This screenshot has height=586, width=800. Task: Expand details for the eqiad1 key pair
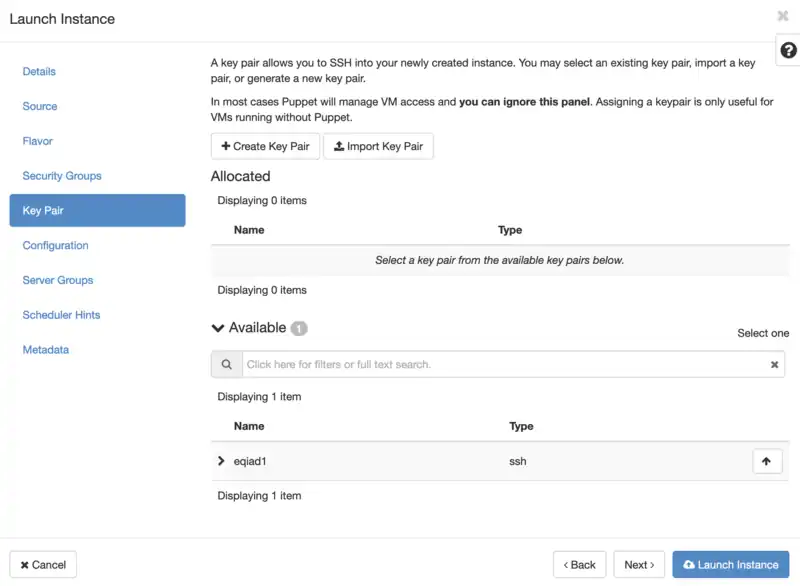point(221,461)
